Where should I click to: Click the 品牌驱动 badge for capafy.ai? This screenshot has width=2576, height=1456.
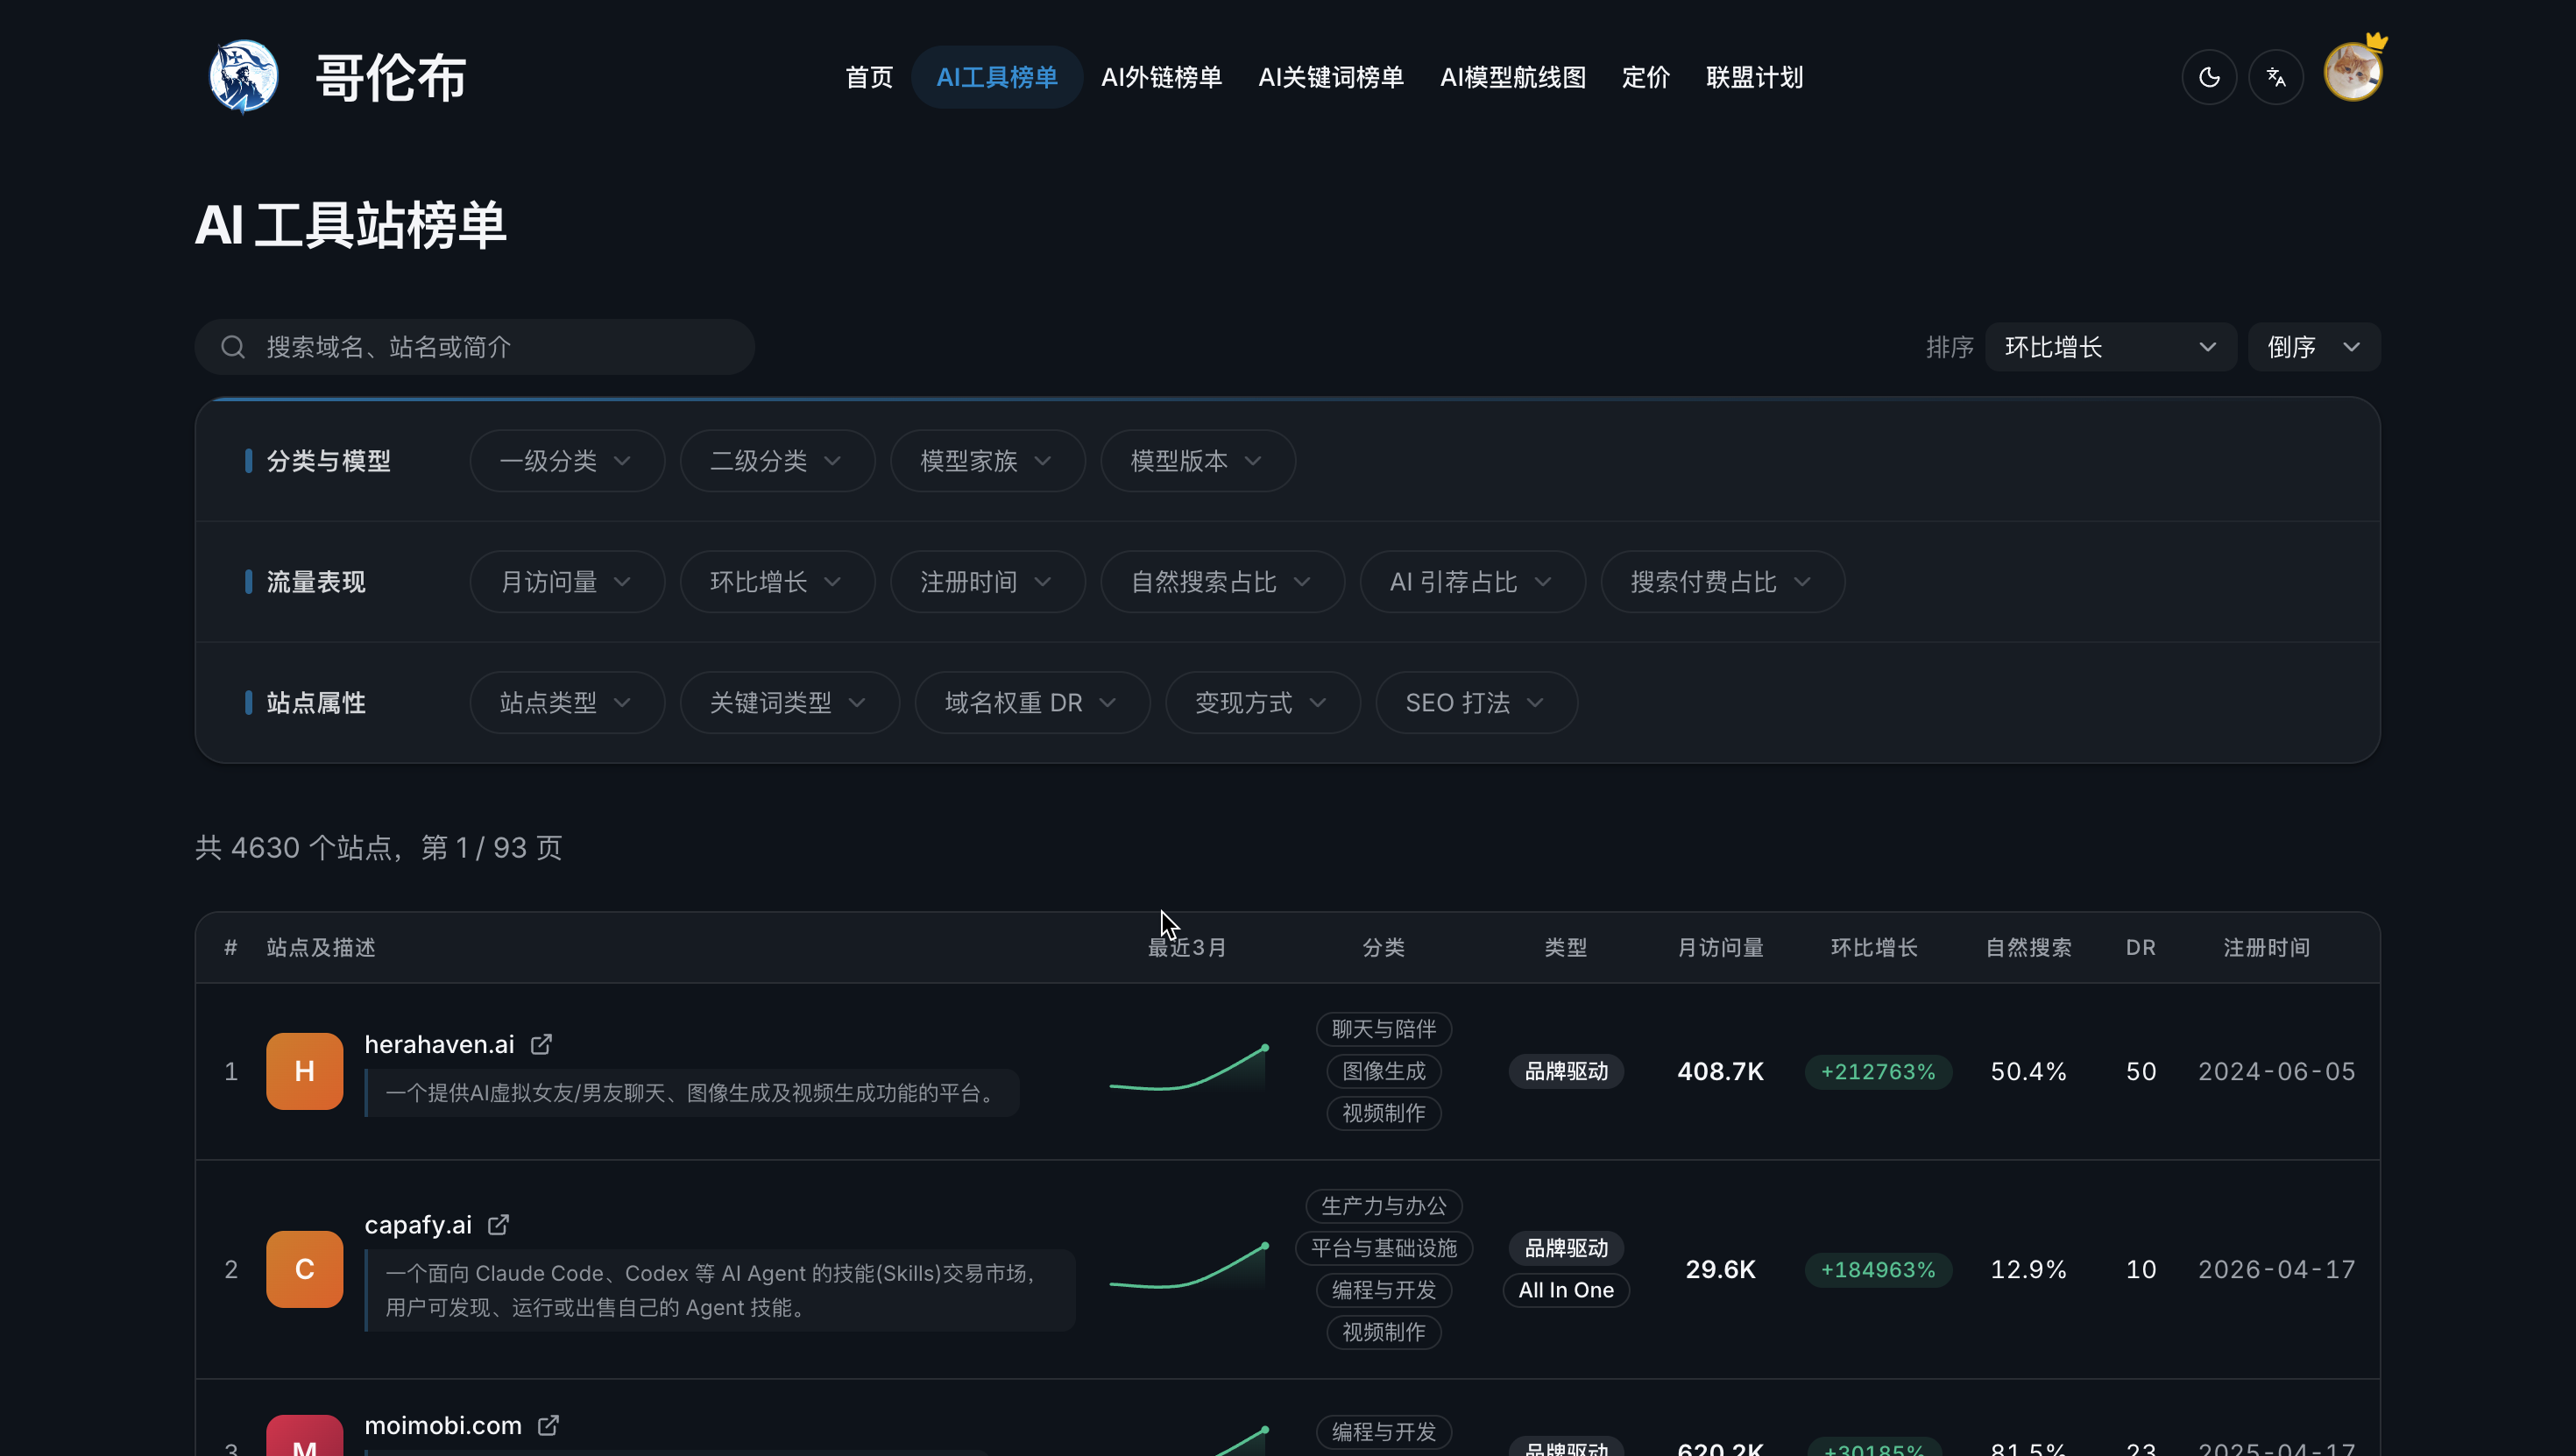pos(1566,1248)
